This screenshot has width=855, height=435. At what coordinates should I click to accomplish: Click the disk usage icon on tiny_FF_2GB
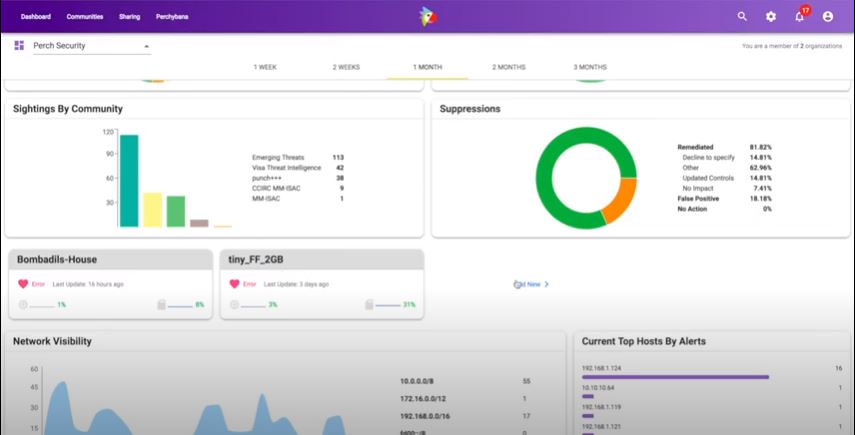(369, 305)
